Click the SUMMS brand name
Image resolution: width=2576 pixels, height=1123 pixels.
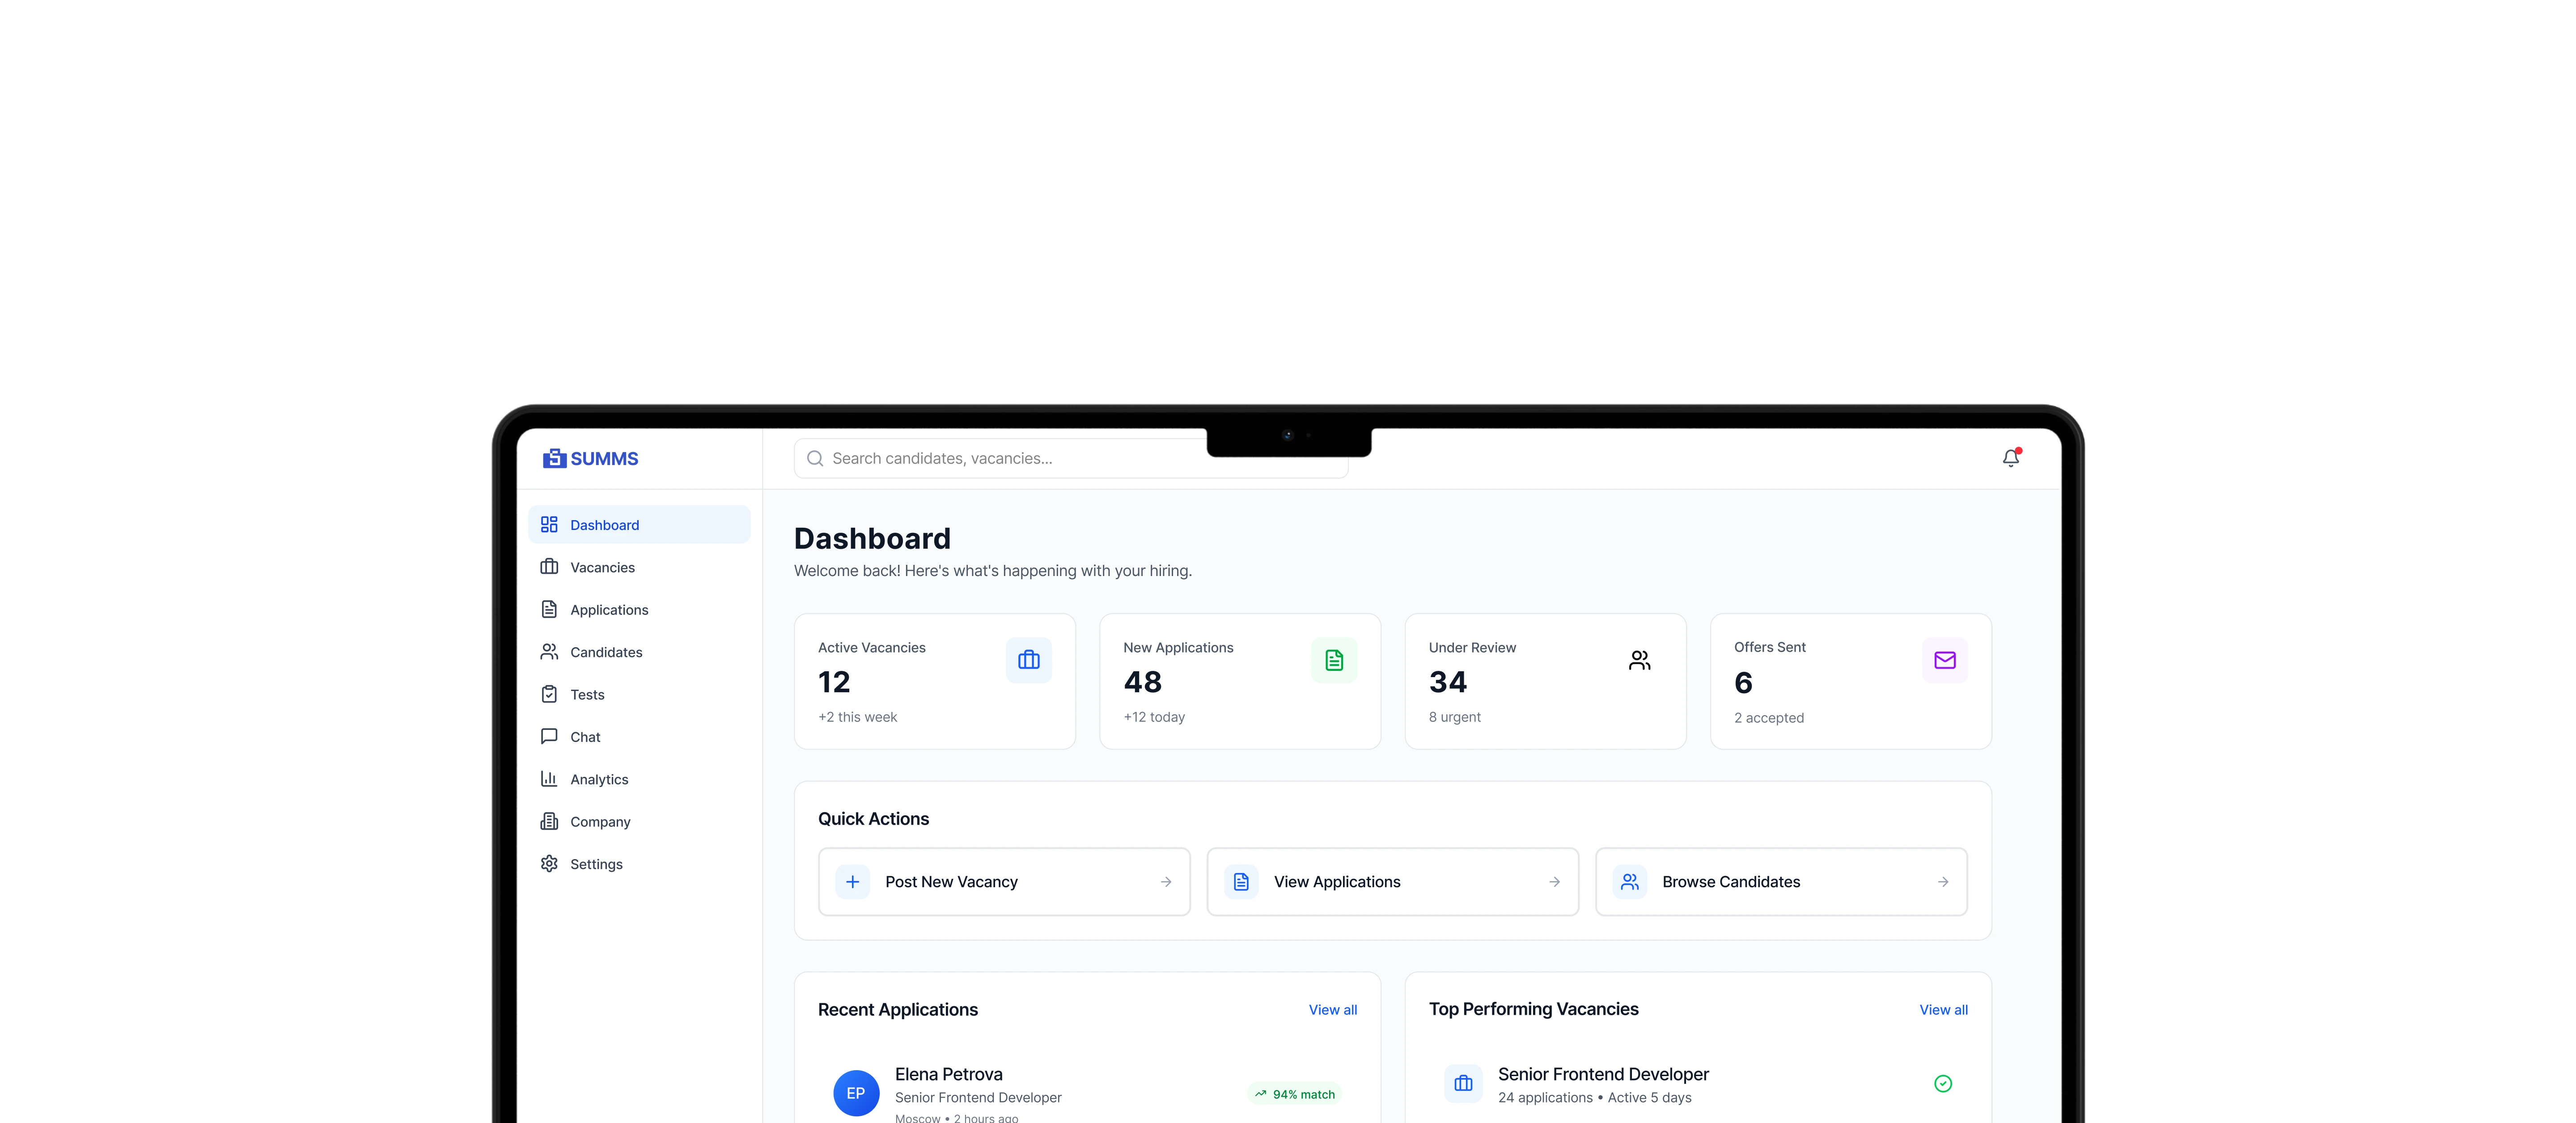click(x=604, y=459)
